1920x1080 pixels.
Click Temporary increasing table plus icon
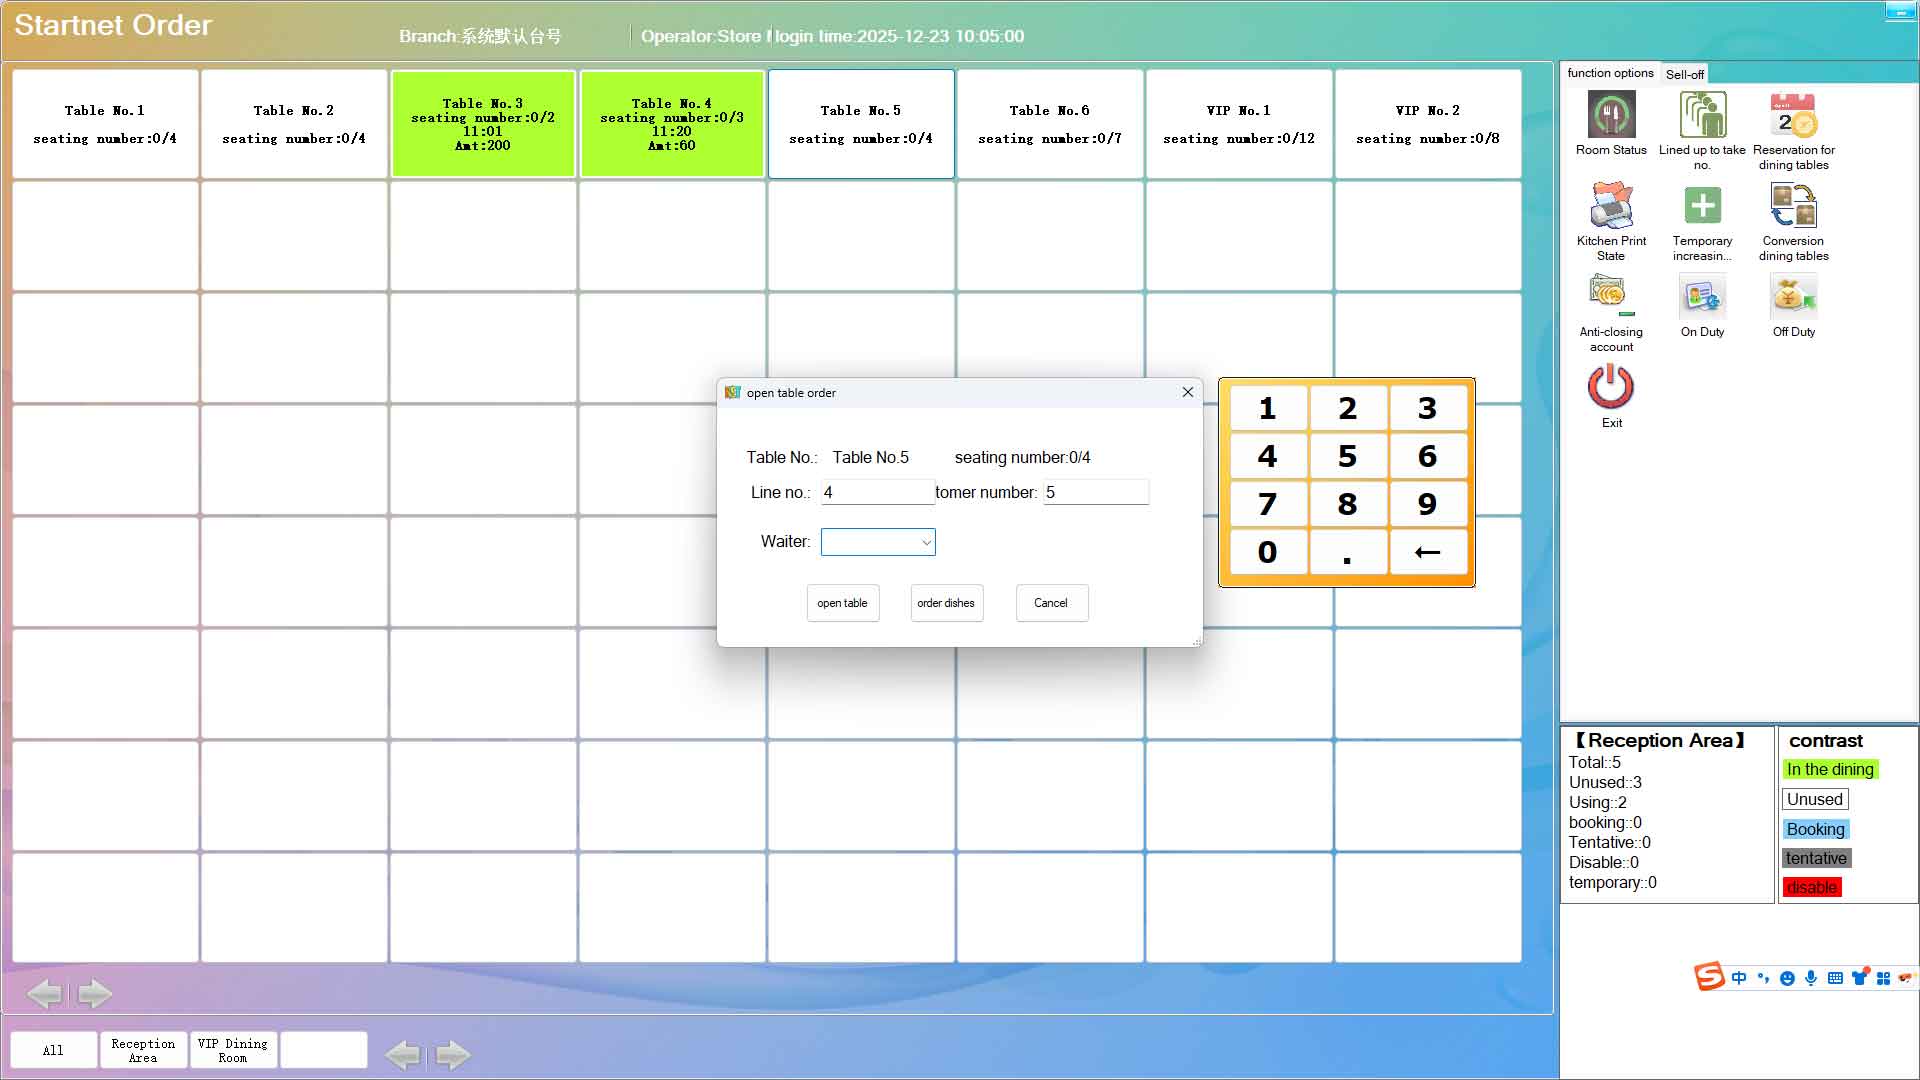tap(1702, 206)
